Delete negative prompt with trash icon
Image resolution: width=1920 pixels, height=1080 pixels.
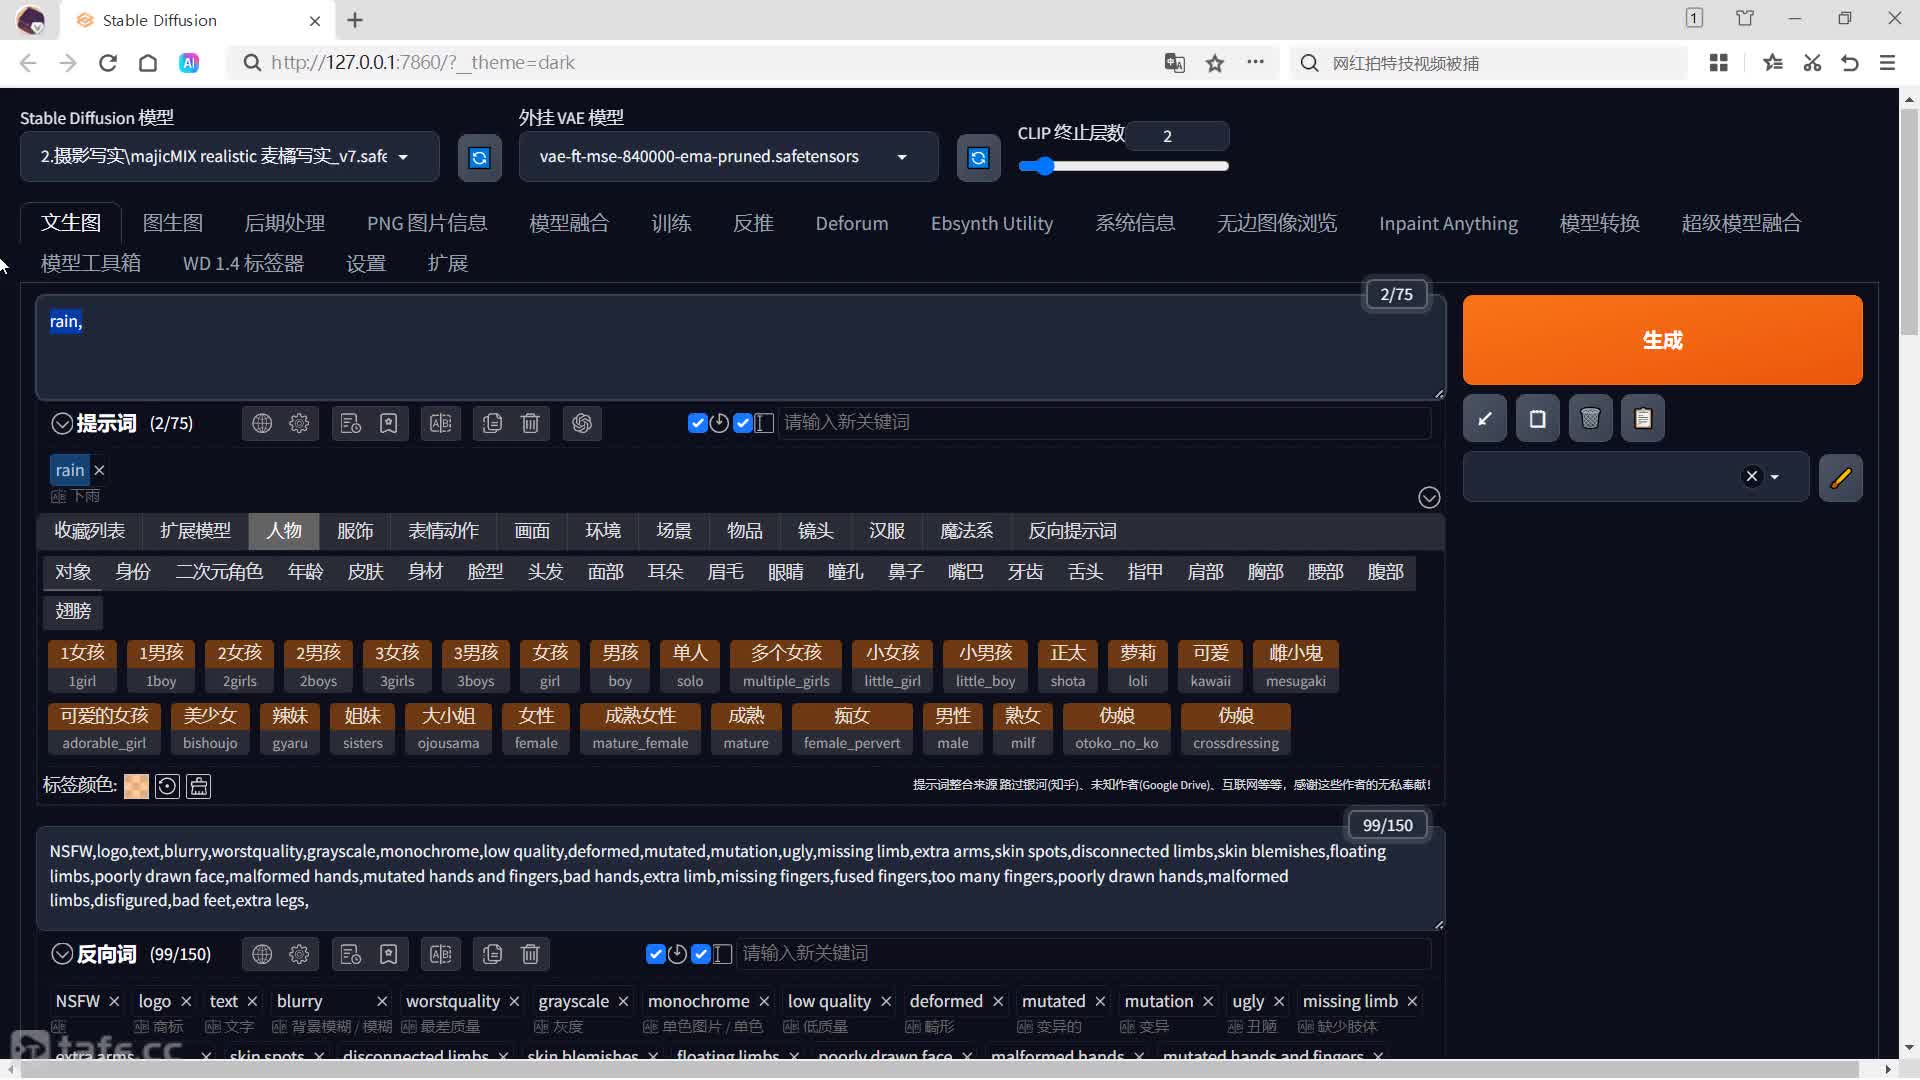531,954
